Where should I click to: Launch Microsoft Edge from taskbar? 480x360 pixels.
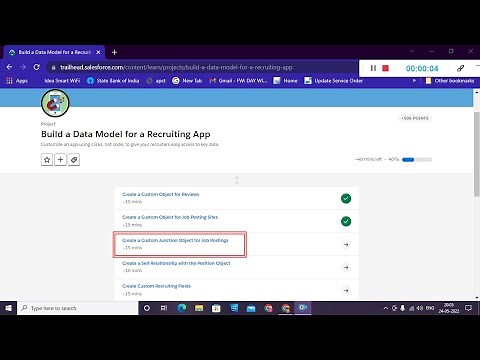(x=182, y=308)
